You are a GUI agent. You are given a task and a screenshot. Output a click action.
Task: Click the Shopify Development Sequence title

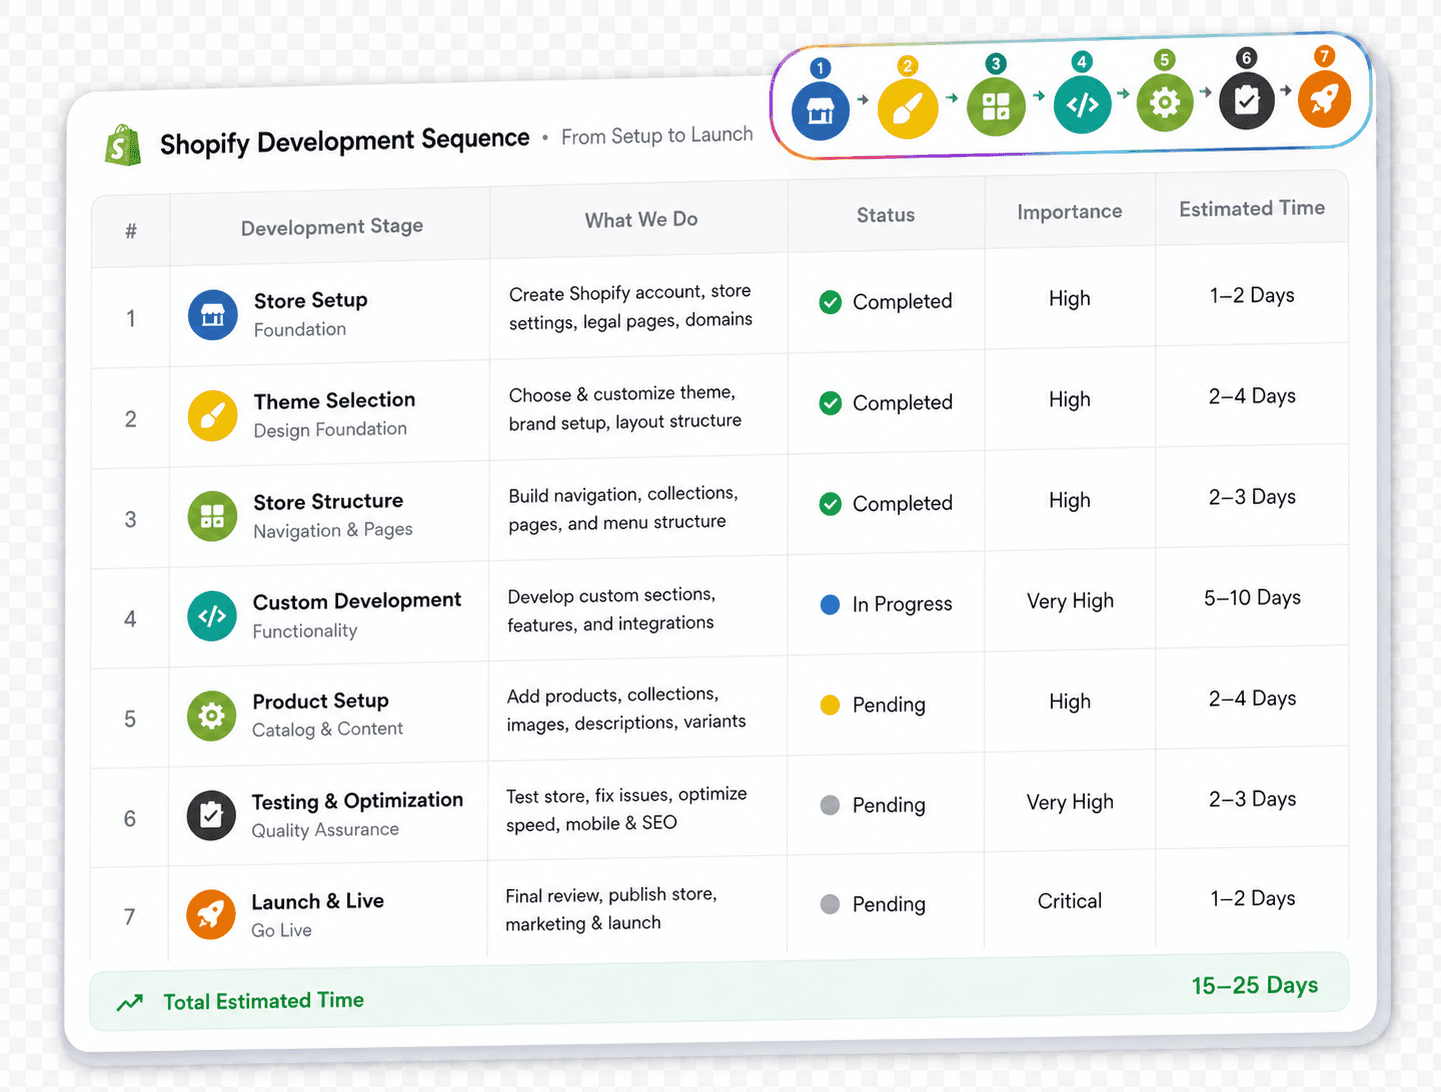point(345,141)
